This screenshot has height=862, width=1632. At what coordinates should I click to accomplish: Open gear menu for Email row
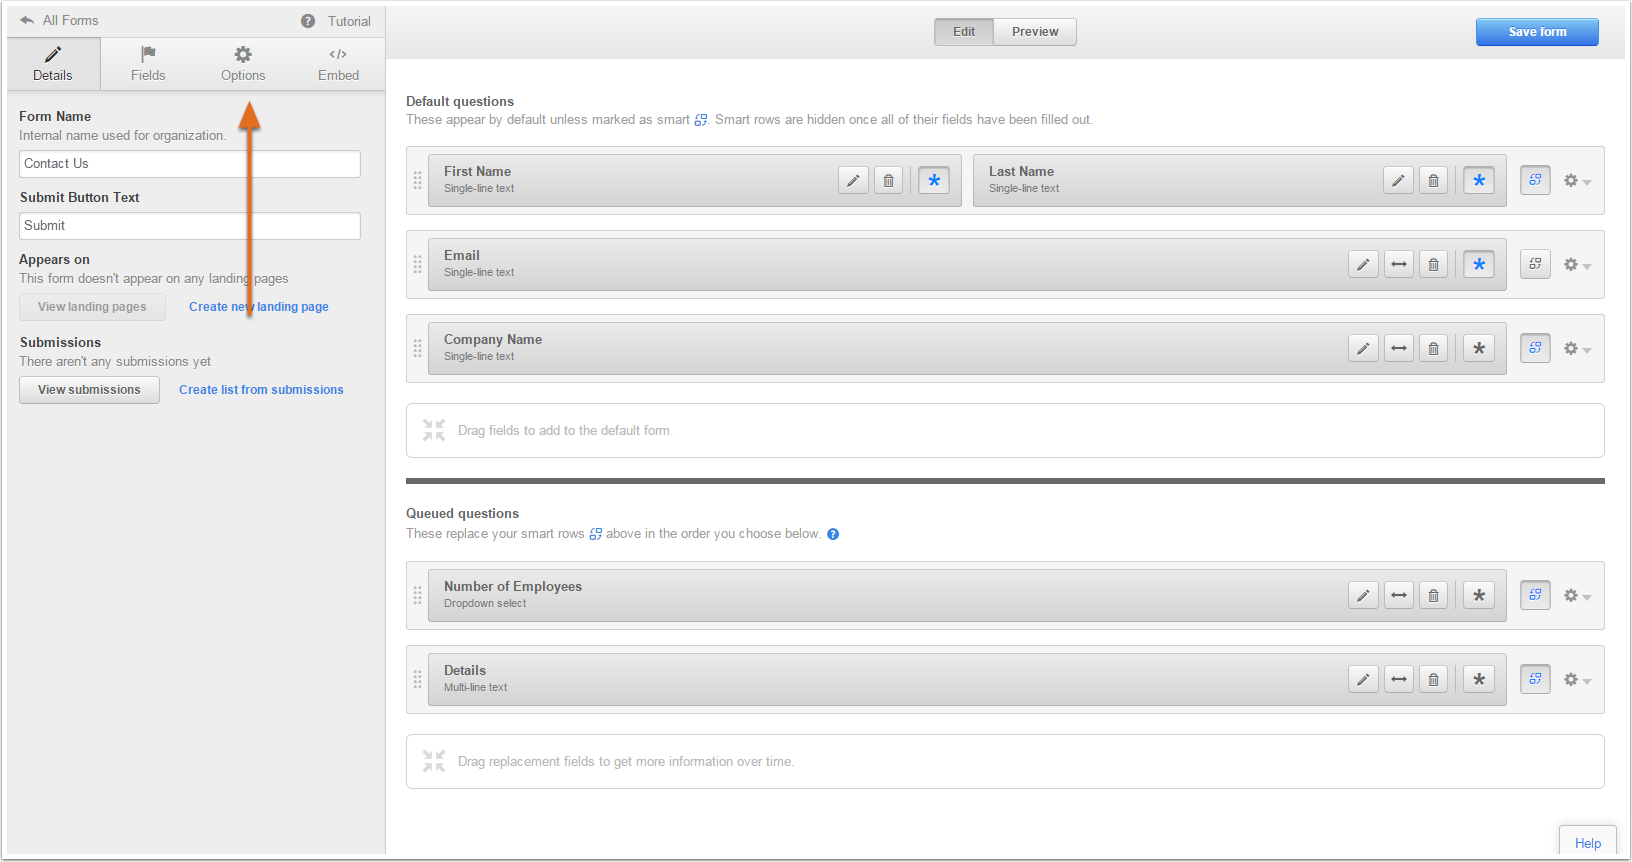1577,265
